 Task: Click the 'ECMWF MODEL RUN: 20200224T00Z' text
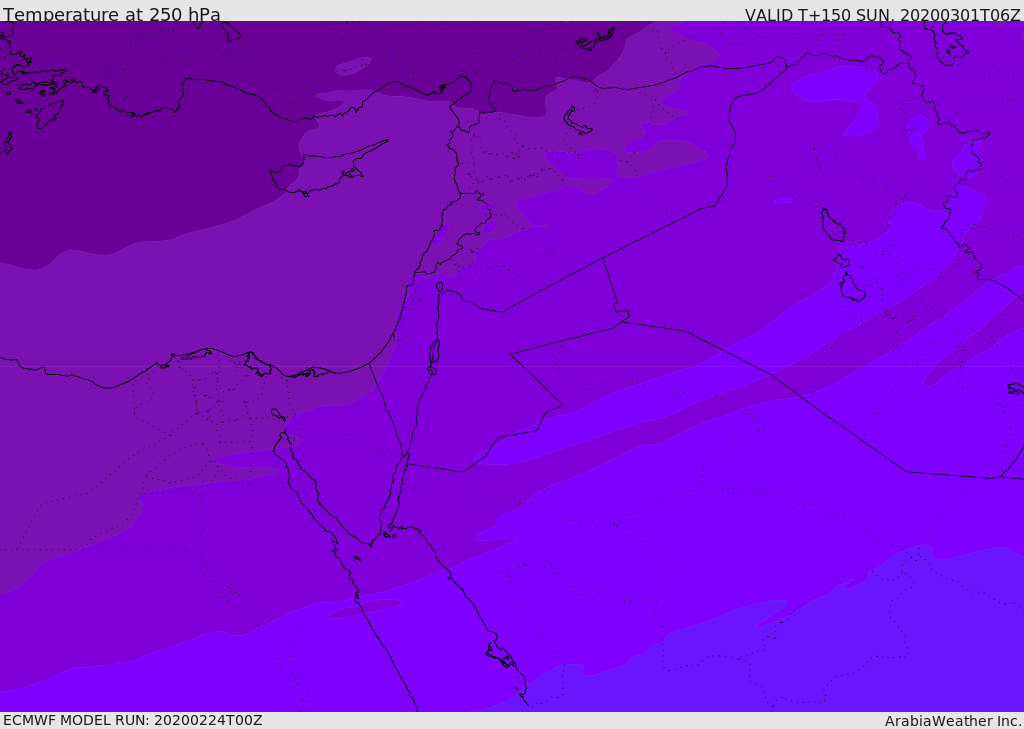pyautogui.click(x=133, y=720)
